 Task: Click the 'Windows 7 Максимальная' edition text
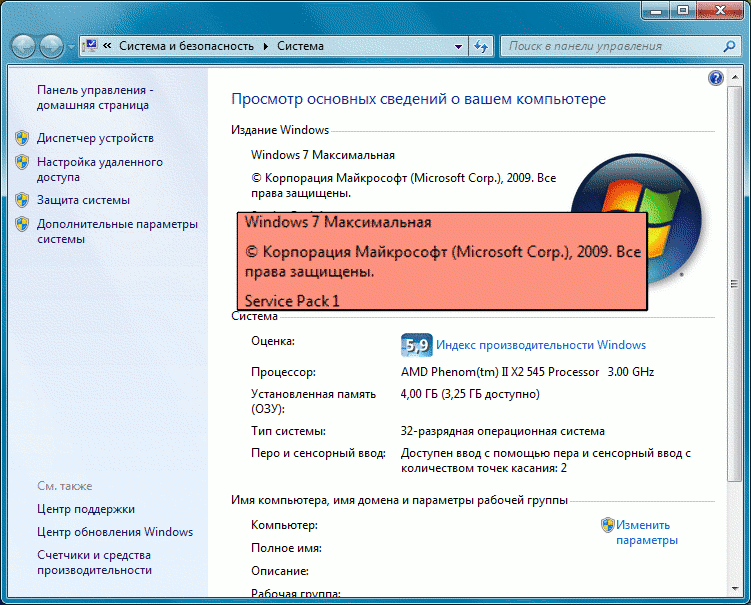tap(322, 155)
